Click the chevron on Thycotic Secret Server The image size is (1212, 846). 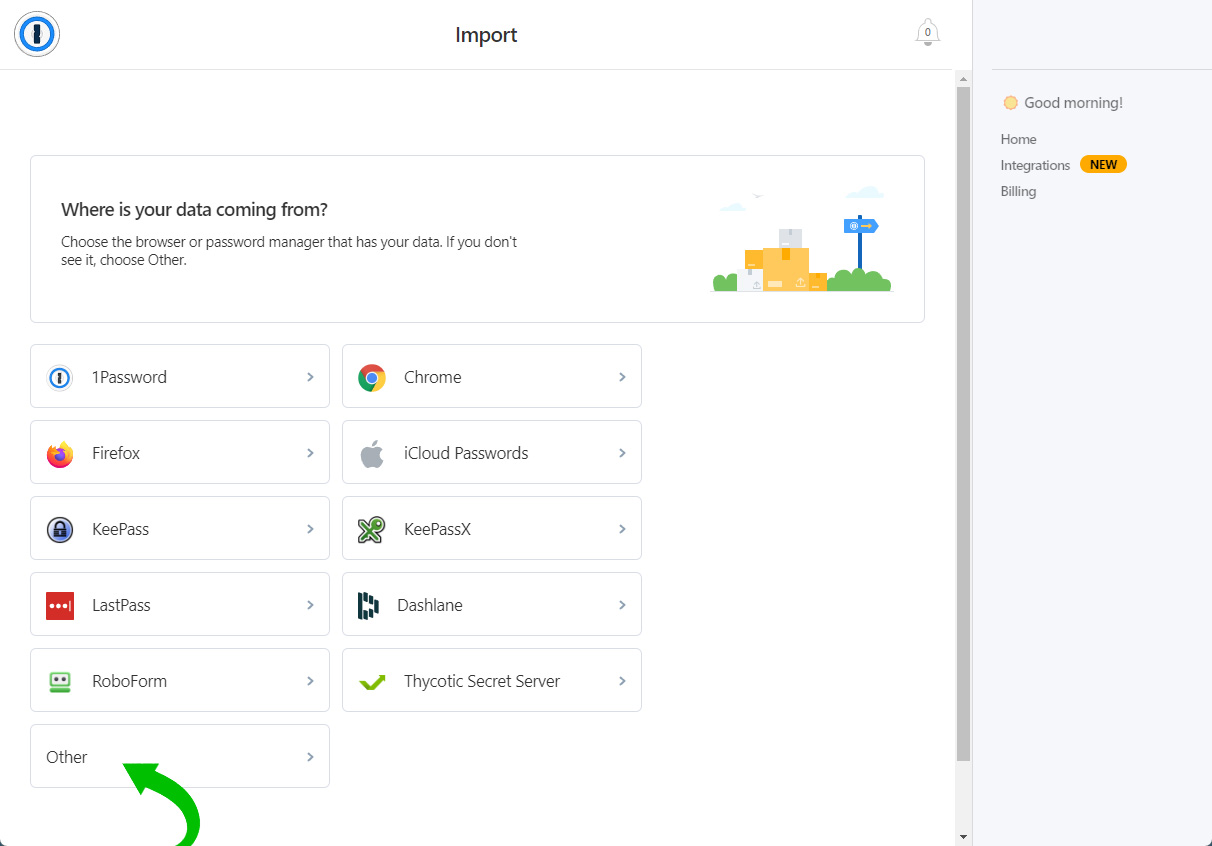click(622, 681)
